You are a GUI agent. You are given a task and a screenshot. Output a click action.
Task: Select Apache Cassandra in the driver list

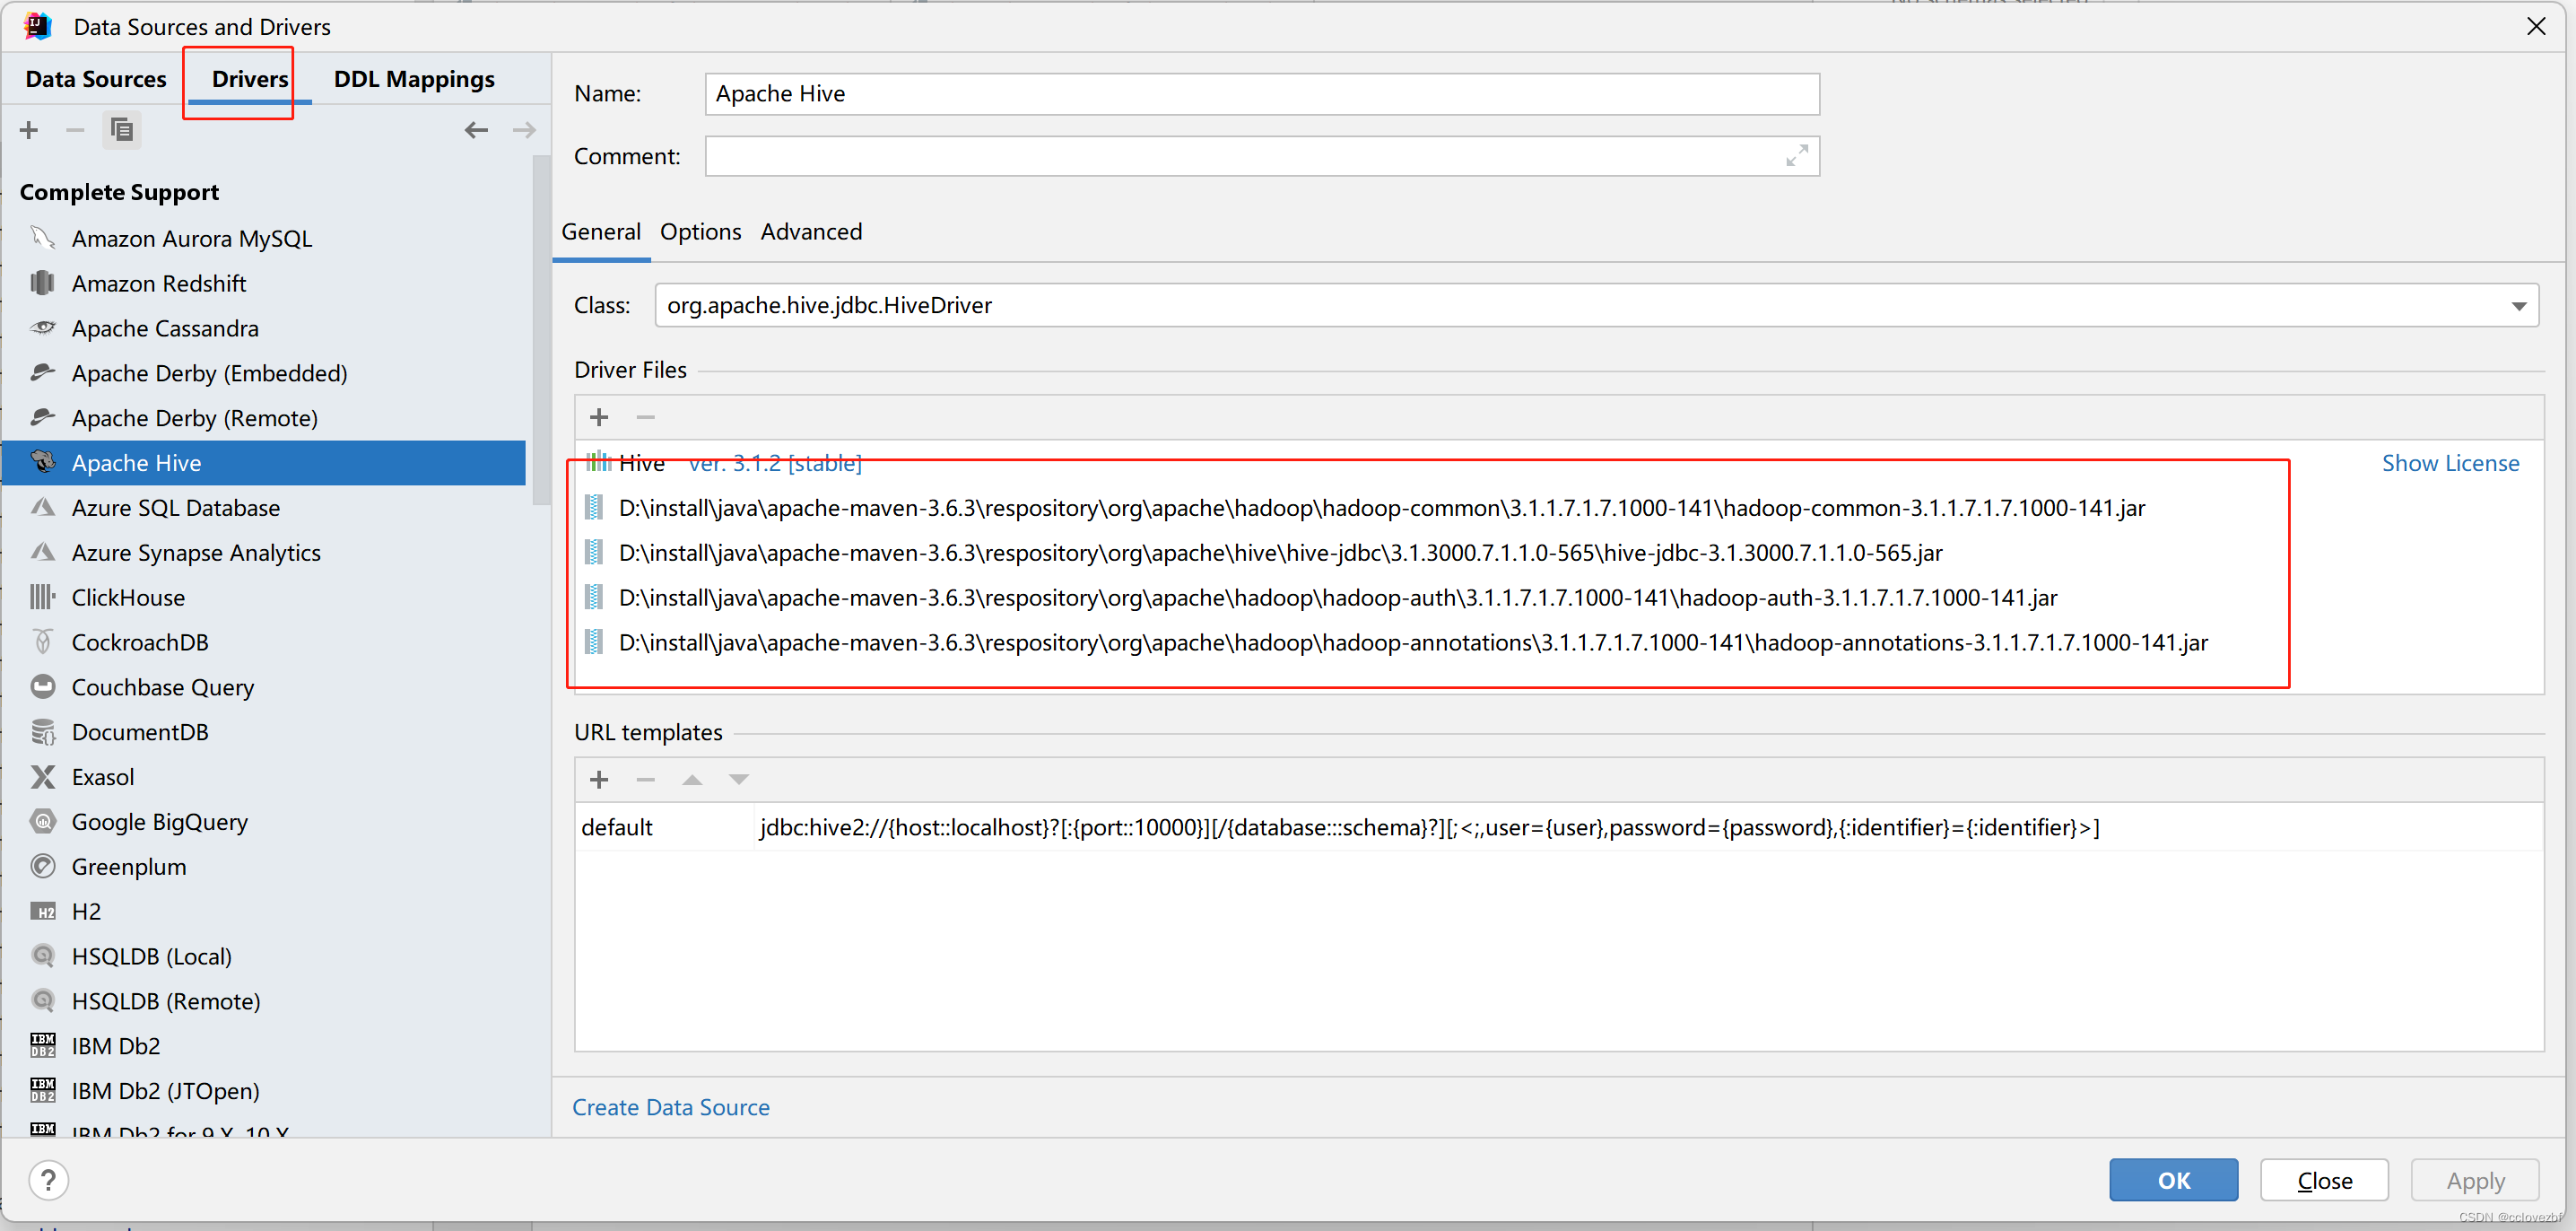point(165,328)
